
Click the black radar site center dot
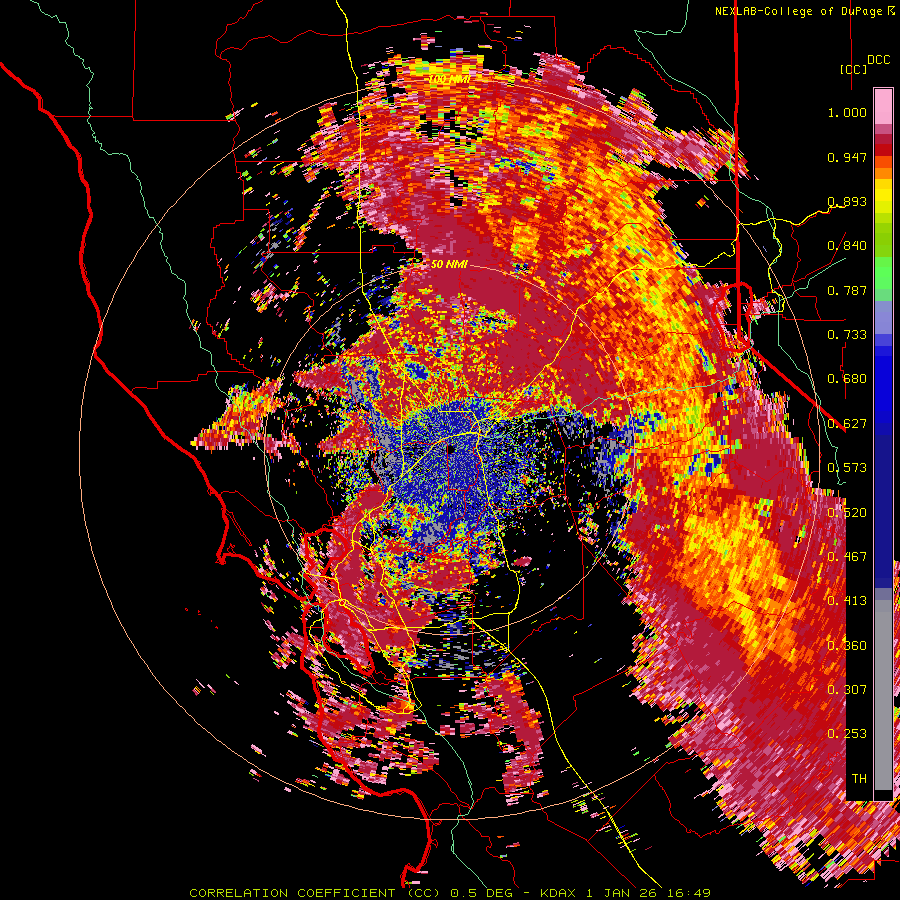[x=450, y=449]
